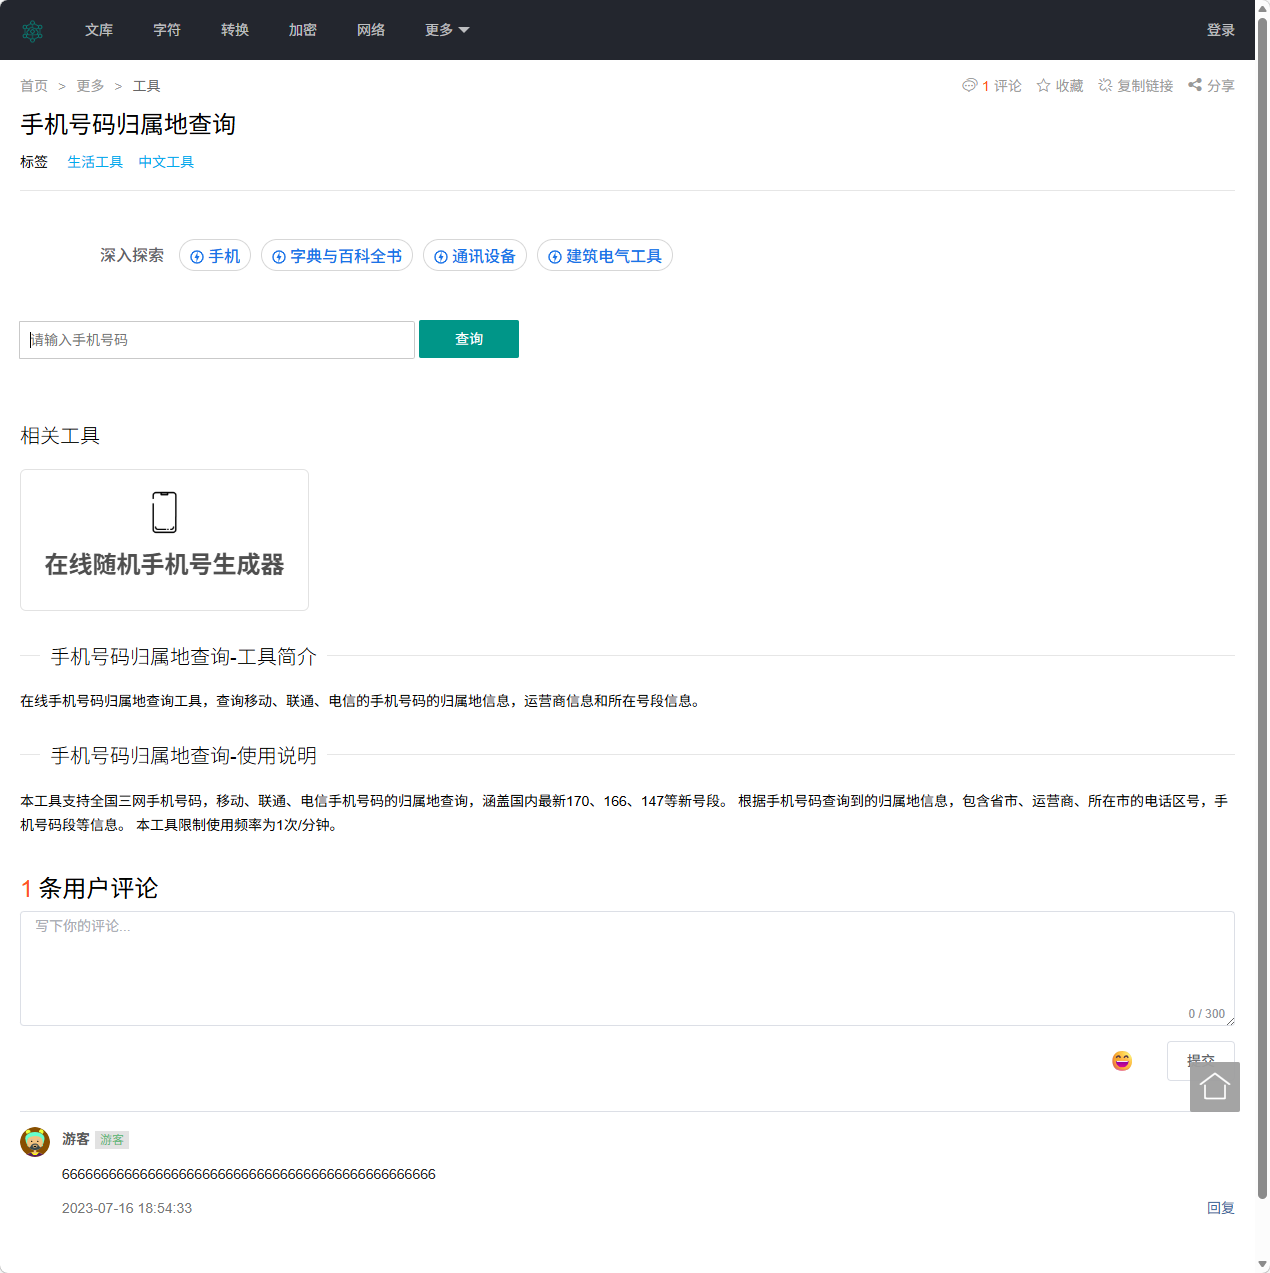Image resolution: width=1270 pixels, height=1273 pixels.
Task: Click the back-to-top house icon
Action: point(1214,1087)
